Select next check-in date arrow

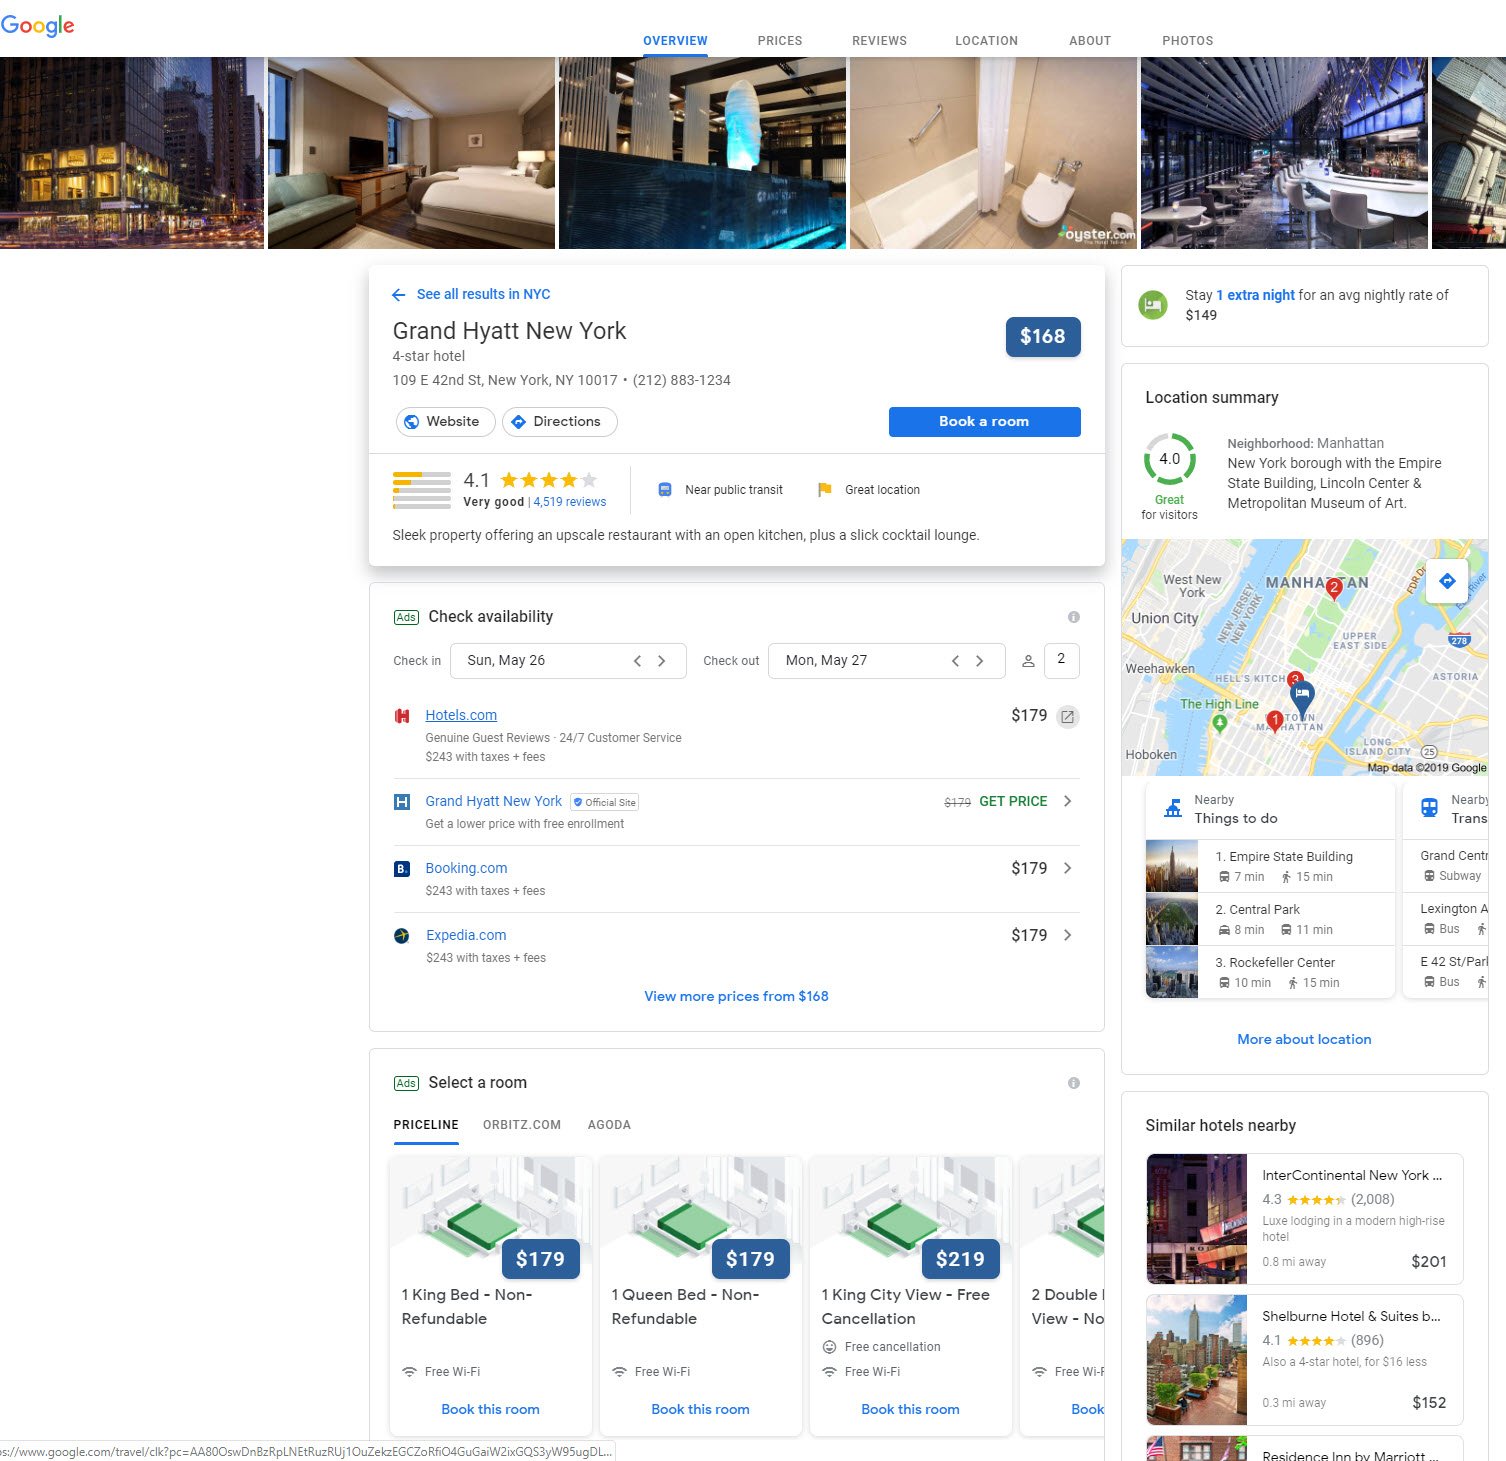662,661
